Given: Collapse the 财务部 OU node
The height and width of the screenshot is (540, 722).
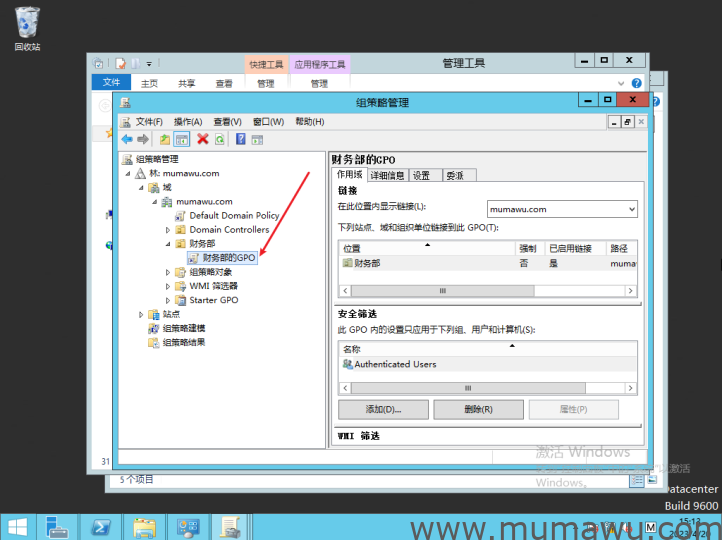Looking at the screenshot, I should coord(168,244).
